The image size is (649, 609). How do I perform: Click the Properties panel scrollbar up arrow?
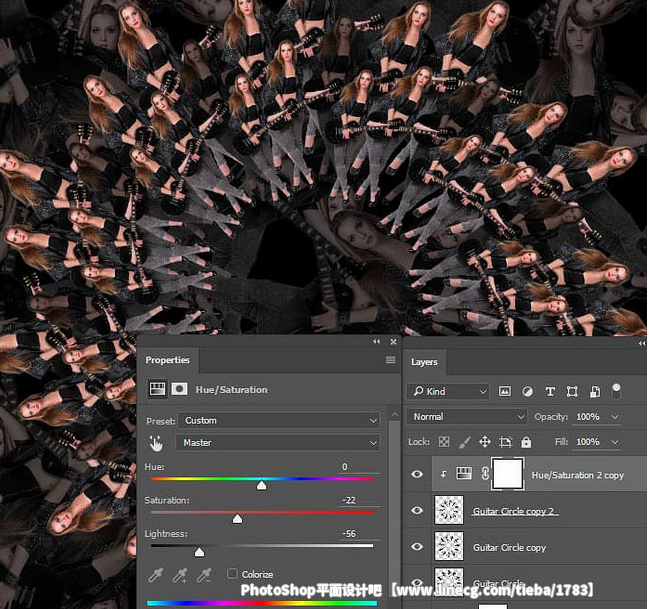[x=394, y=414]
